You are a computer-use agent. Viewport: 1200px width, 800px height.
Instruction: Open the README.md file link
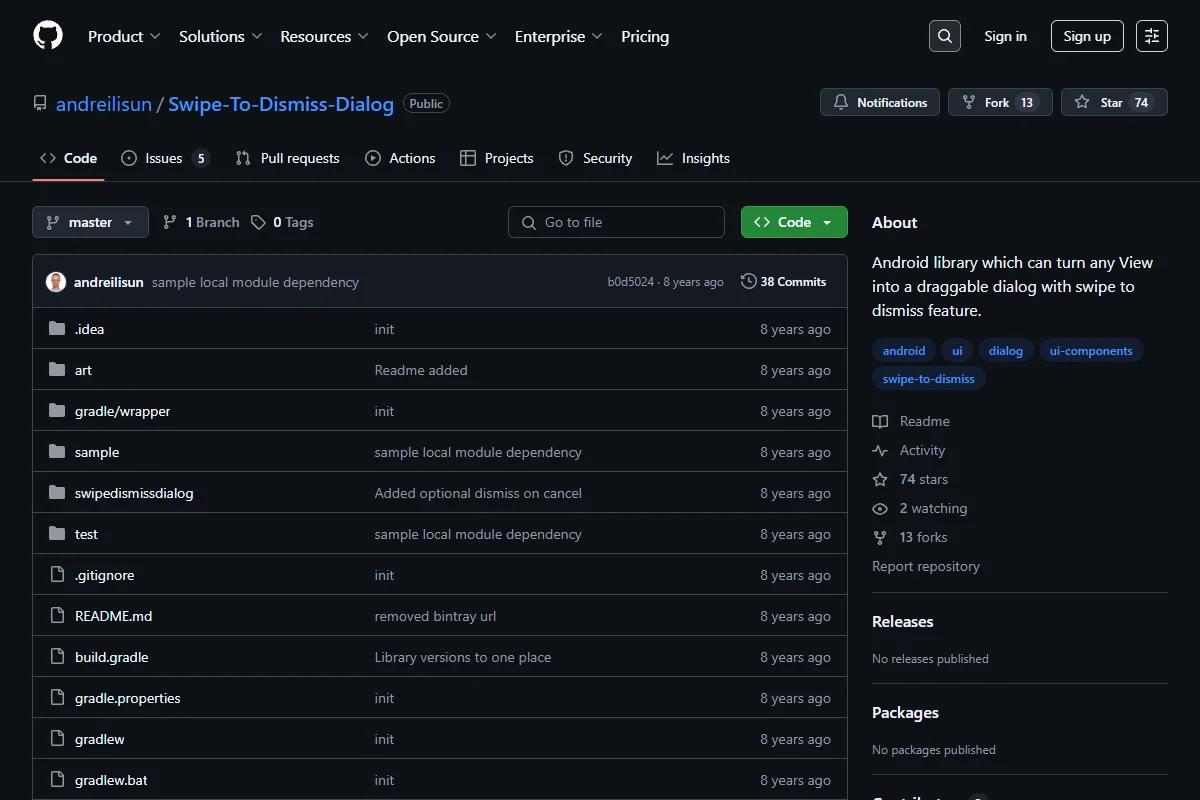[x=114, y=616]
